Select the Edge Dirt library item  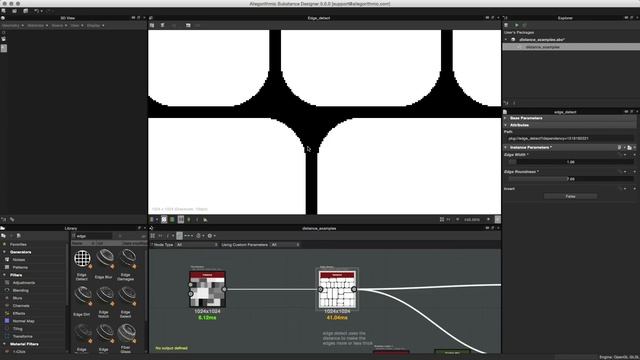click(x=82, y=301)
